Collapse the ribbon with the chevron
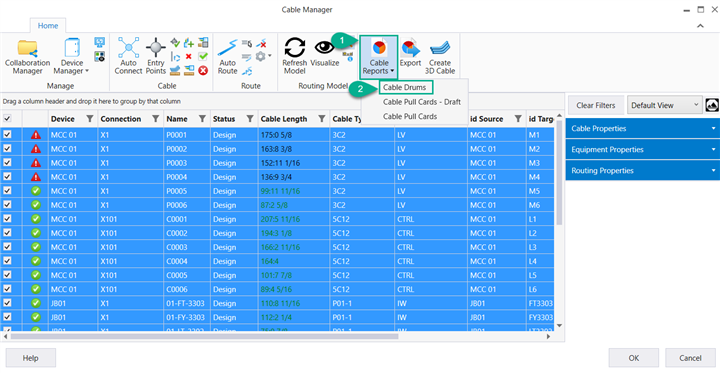 [x=700, y=26]
